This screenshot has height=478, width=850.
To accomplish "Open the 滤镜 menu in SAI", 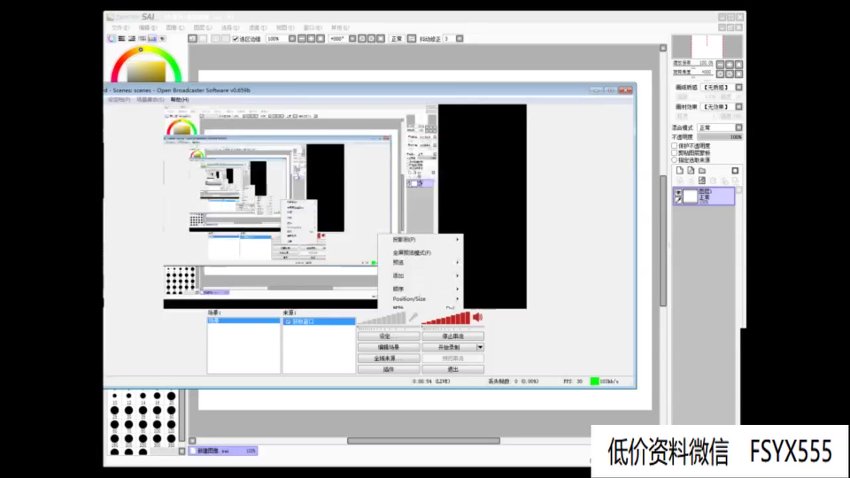I will 257,27.
